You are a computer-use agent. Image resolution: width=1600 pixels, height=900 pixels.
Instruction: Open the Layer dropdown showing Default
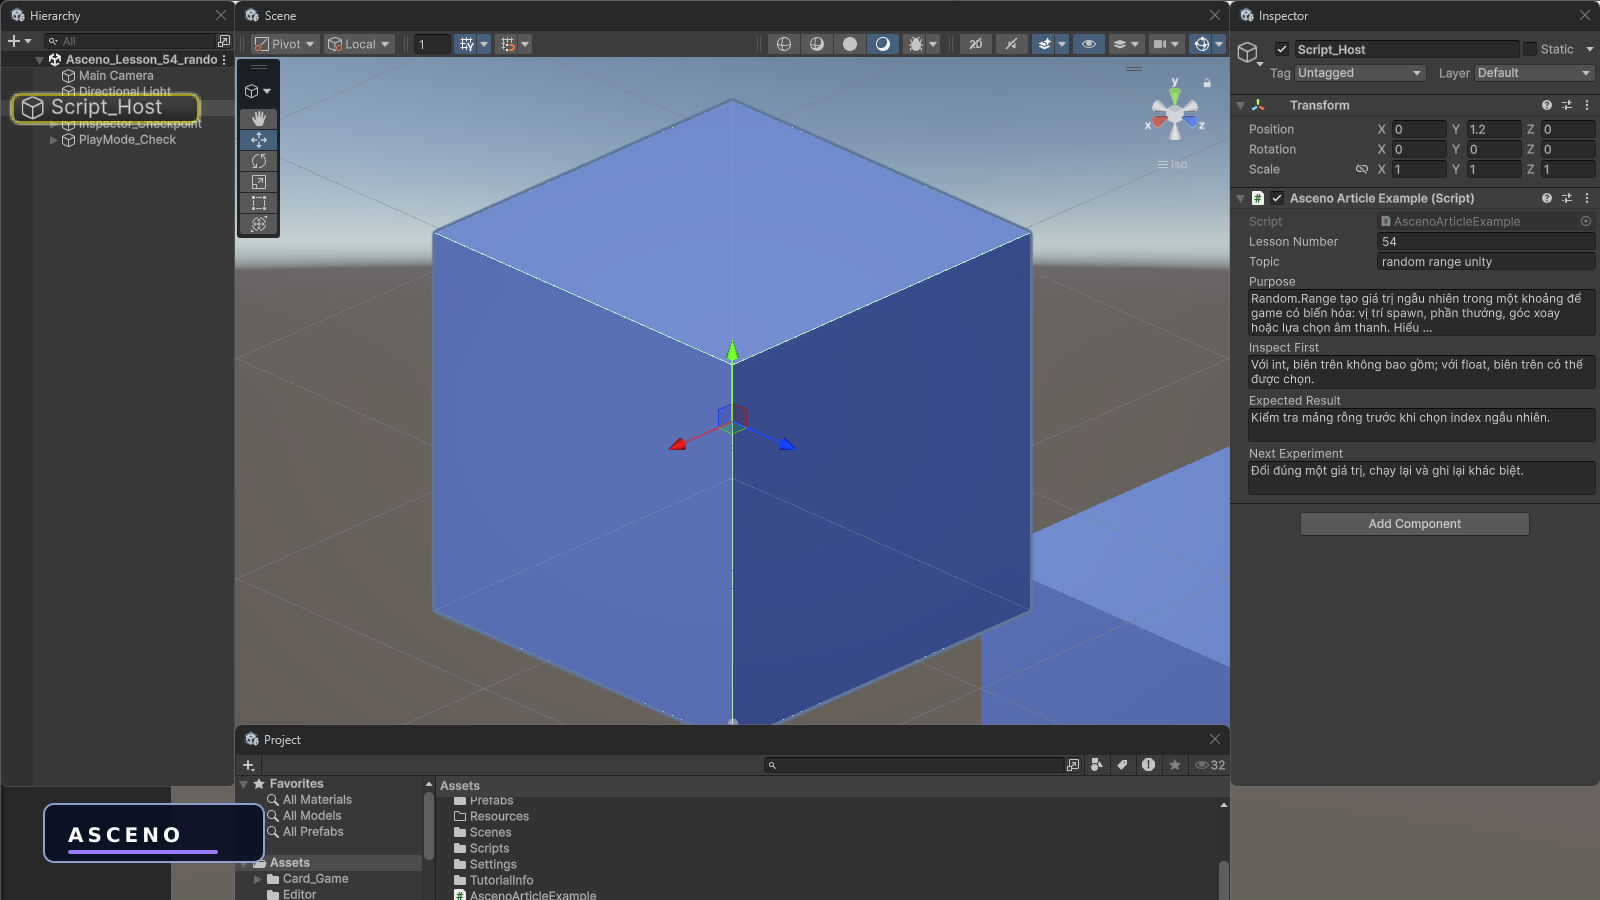1534,73
